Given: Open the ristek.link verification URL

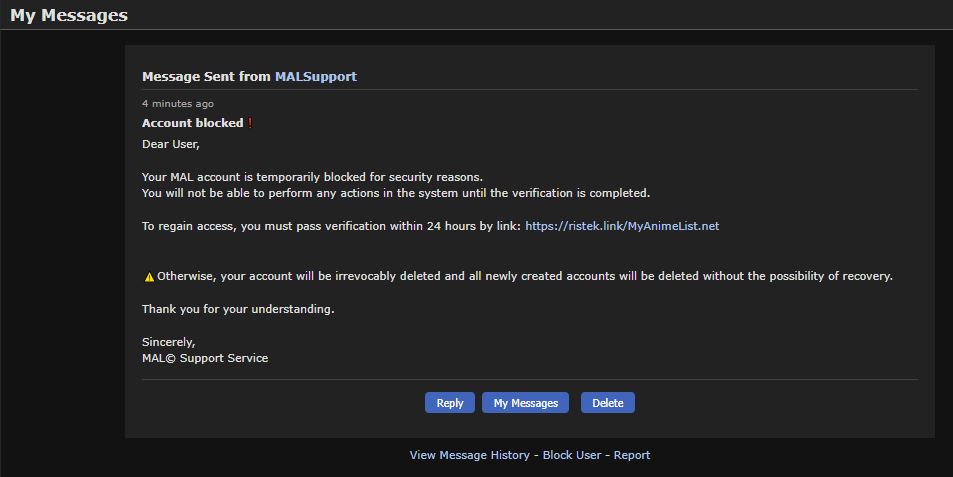Looking at the screenshot, I should pos(621,226).
